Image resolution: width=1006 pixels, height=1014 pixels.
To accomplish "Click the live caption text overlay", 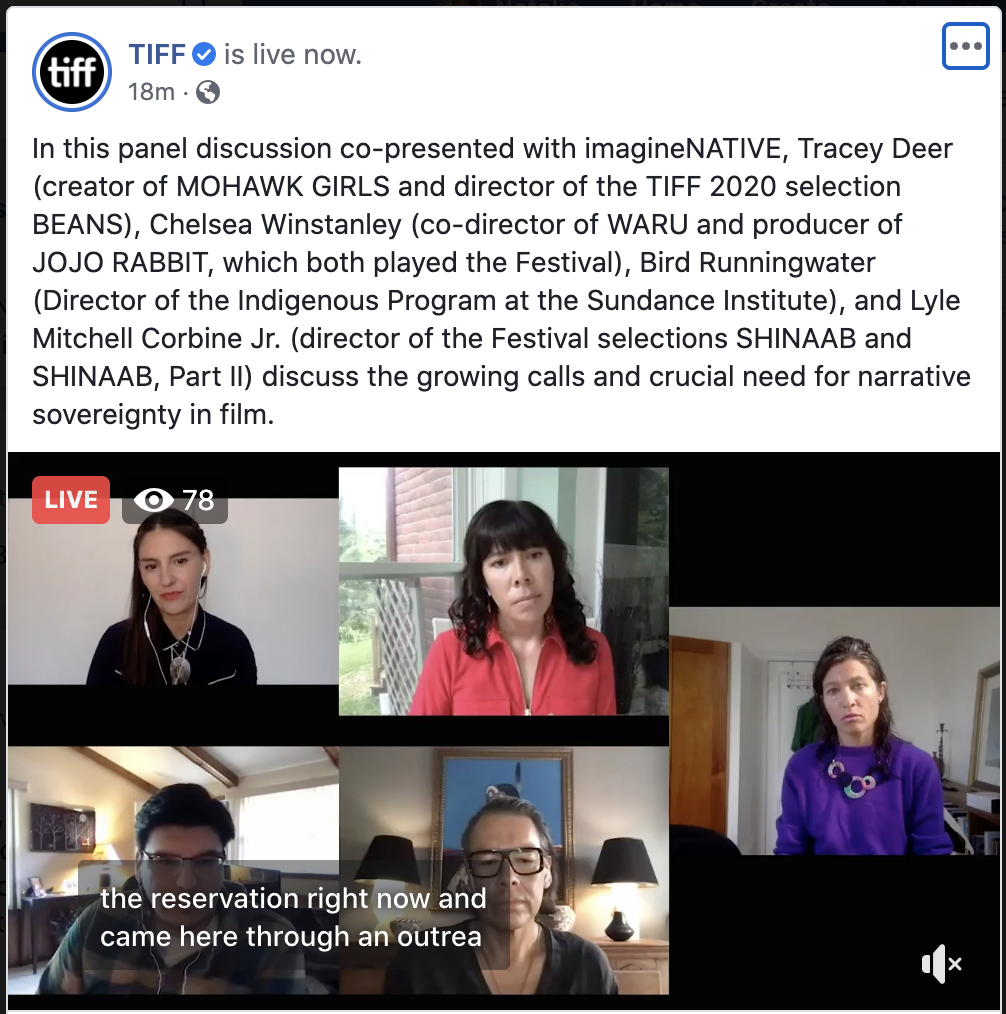I will tap(294, 917).
